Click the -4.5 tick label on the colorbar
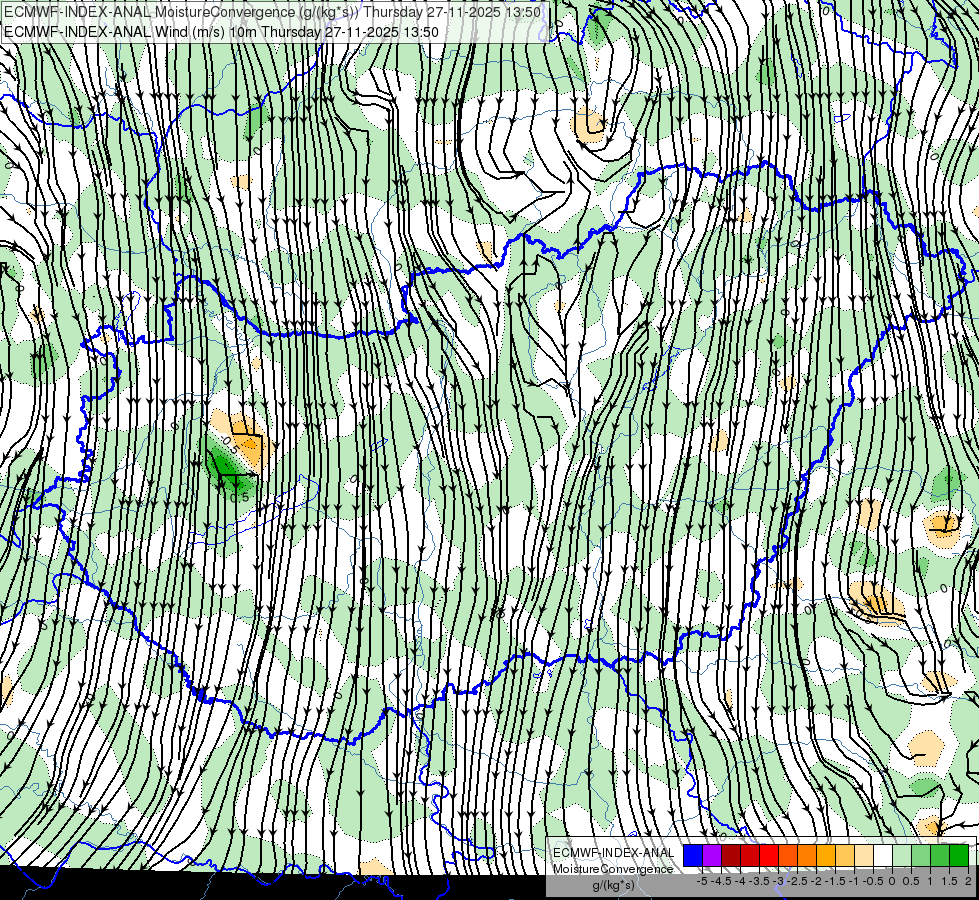Viewport: 979px width, 900px height. pyautogui.click(x=721, y=881)
